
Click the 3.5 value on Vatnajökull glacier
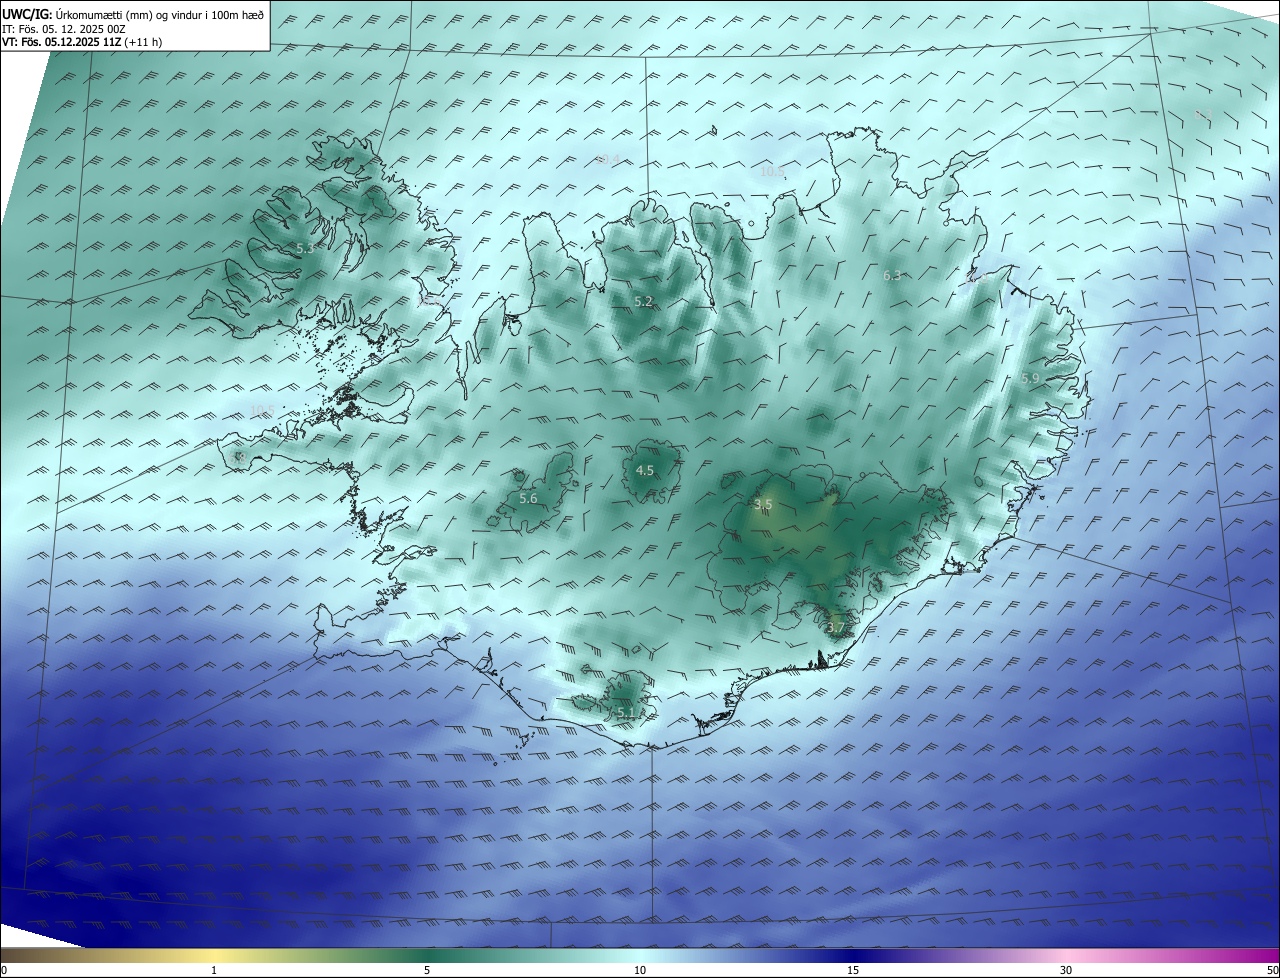point(763,504)
